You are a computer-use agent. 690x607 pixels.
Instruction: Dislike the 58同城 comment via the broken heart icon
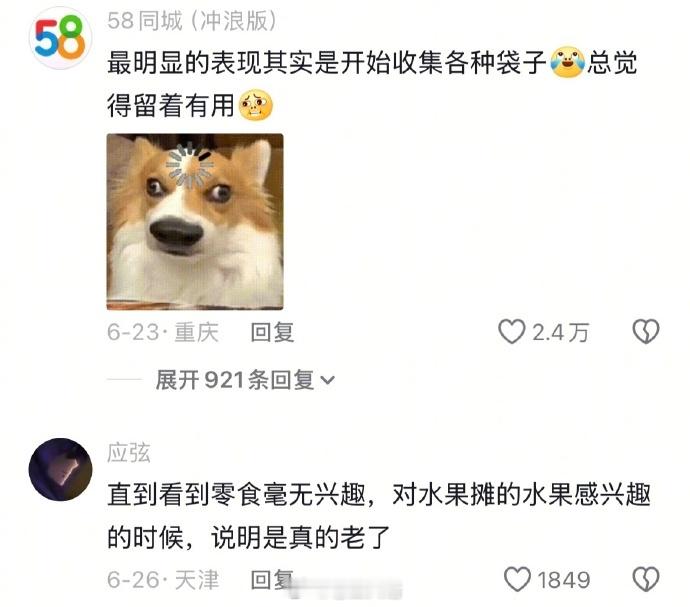point(646,331)
